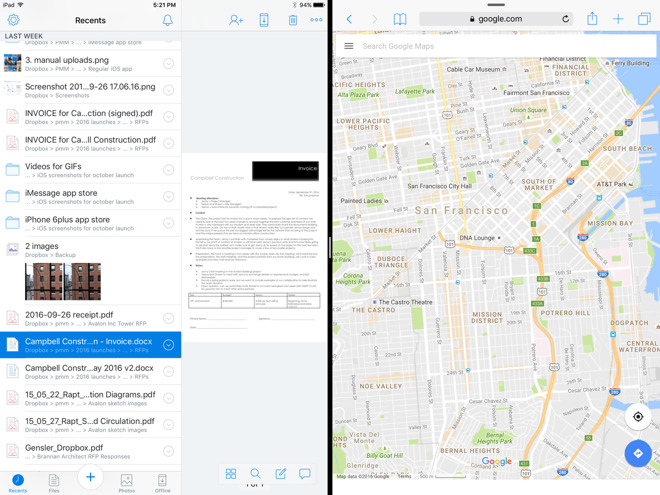660x495 pixels.
Task: Reload the google.com page
Action: tap(565, 19)
